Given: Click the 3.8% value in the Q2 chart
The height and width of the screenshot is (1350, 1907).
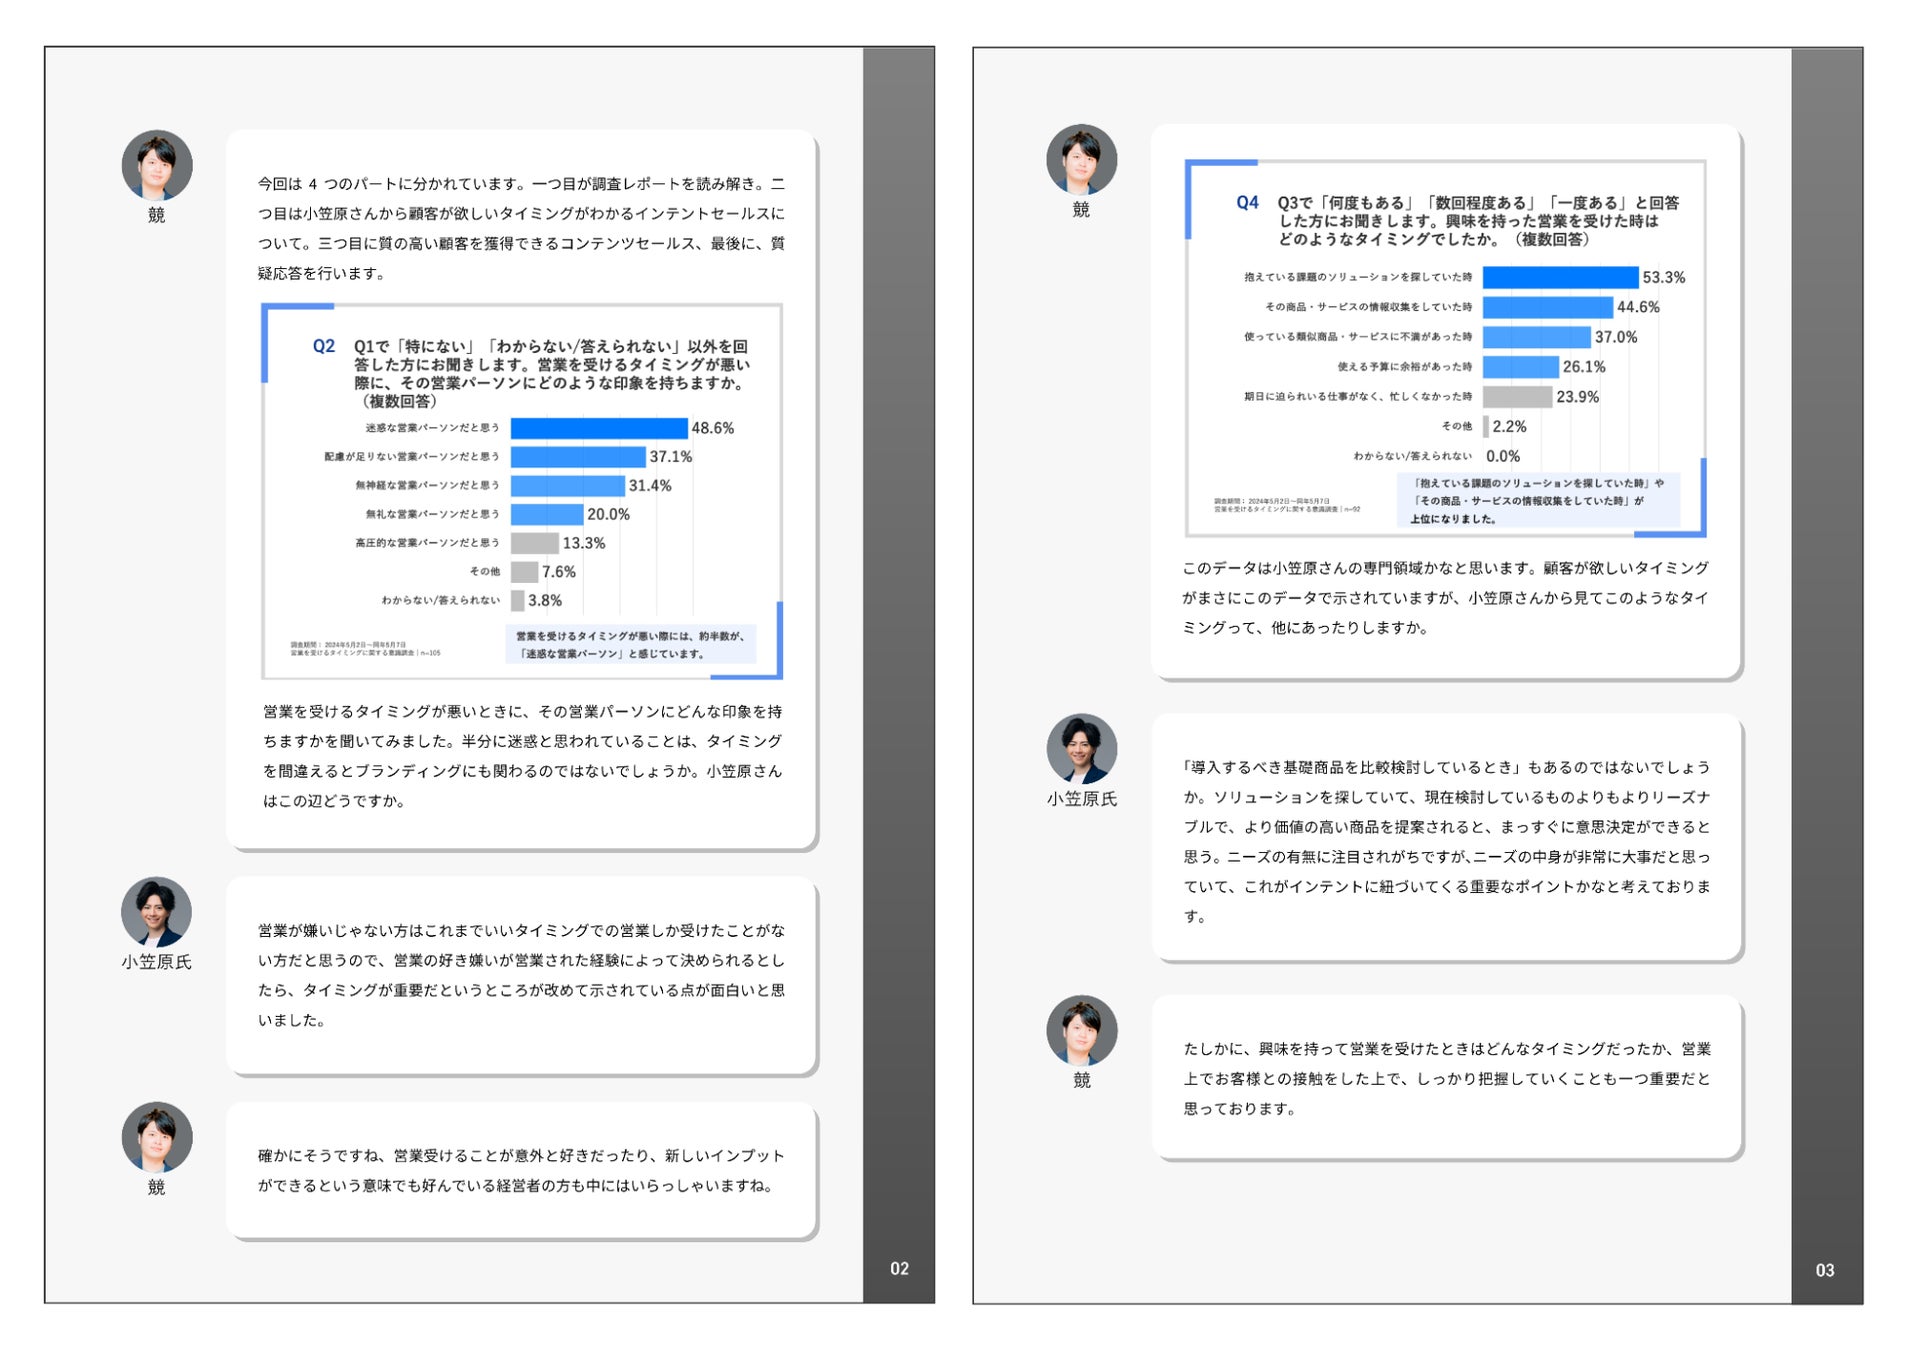Looking at the screenshot, I should pyautogui.click(x=545, y=601).
